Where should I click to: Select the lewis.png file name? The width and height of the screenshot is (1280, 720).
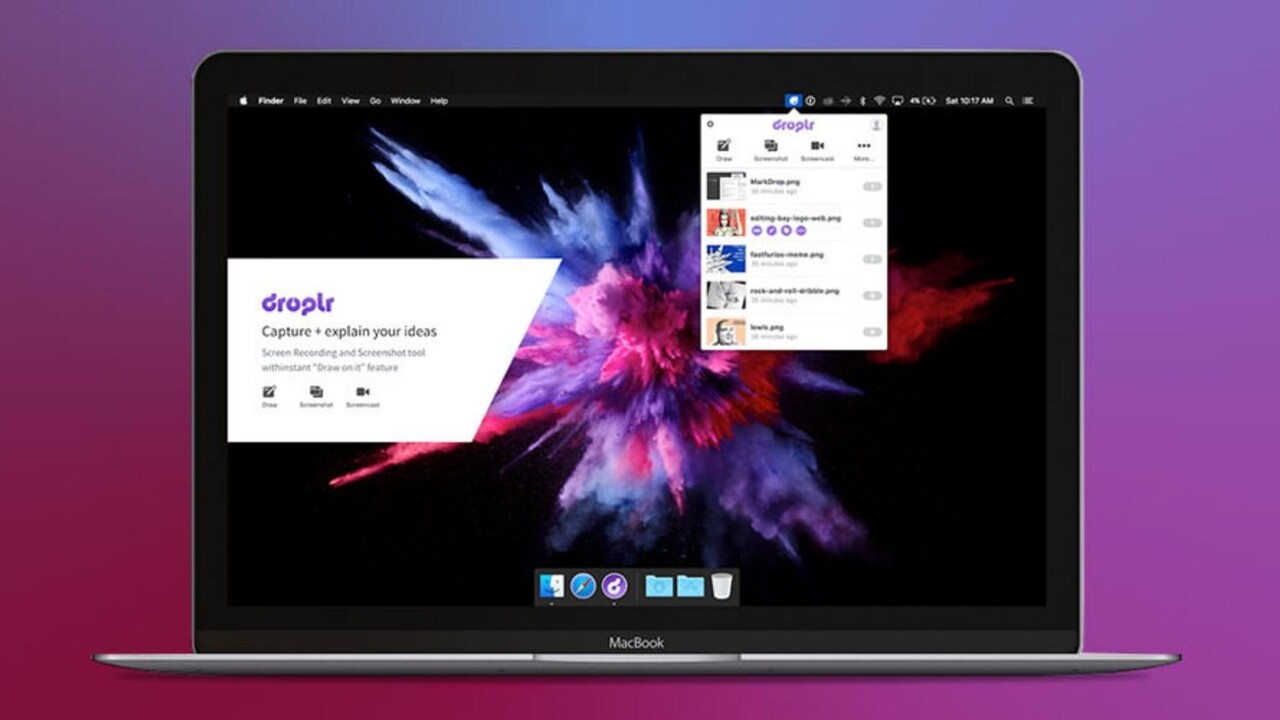(768, 327)
